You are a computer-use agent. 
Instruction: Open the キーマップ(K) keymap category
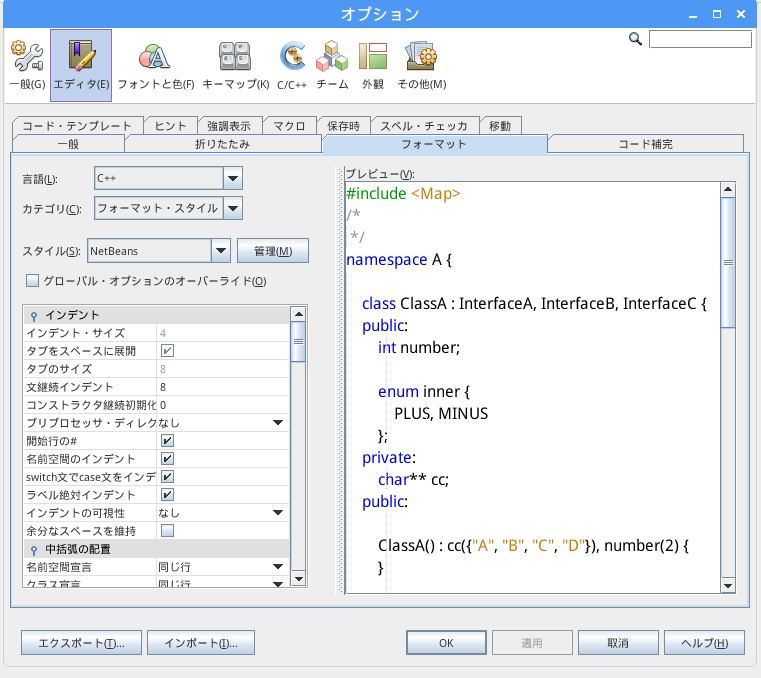235,64
